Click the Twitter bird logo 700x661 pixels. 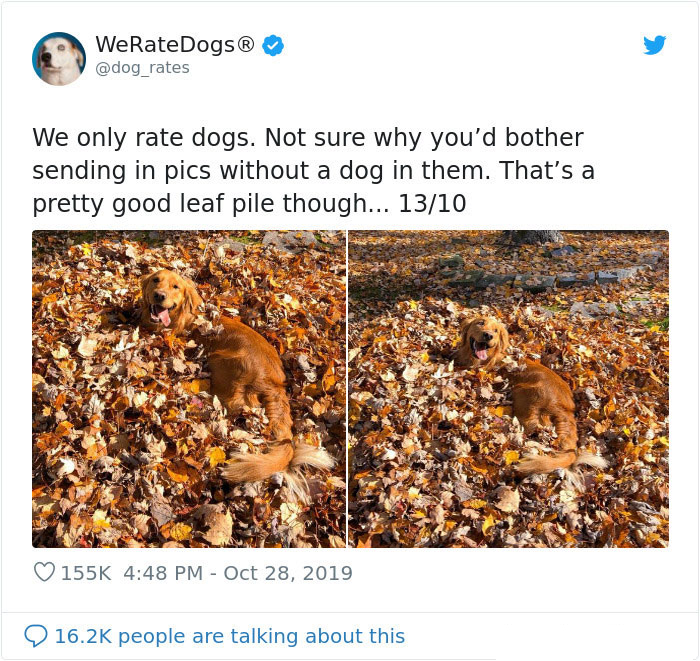[654, 45]
